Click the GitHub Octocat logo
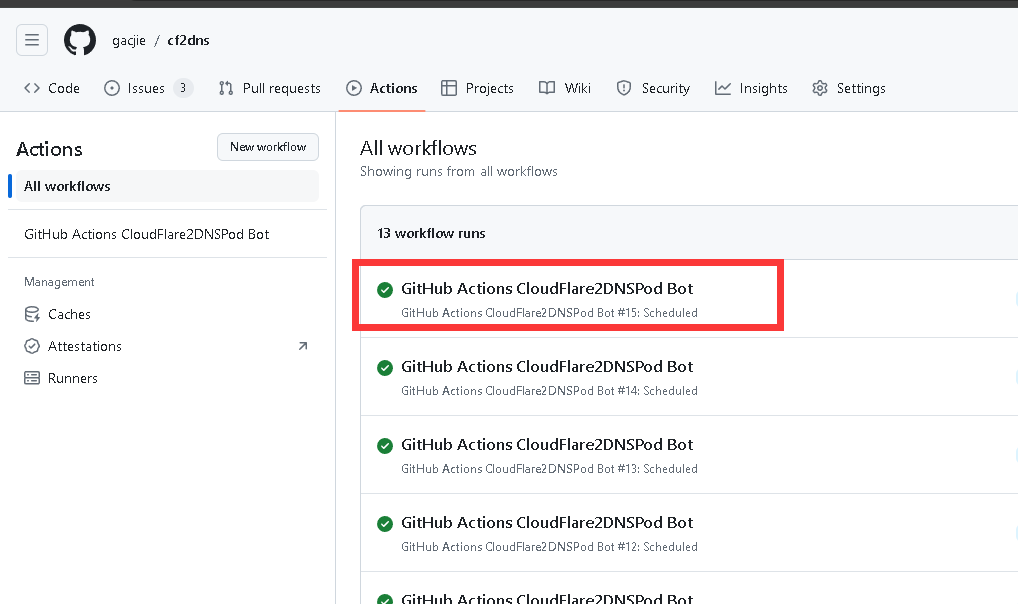The width and height of the screenshot is (1018, 604). point(80,40)
